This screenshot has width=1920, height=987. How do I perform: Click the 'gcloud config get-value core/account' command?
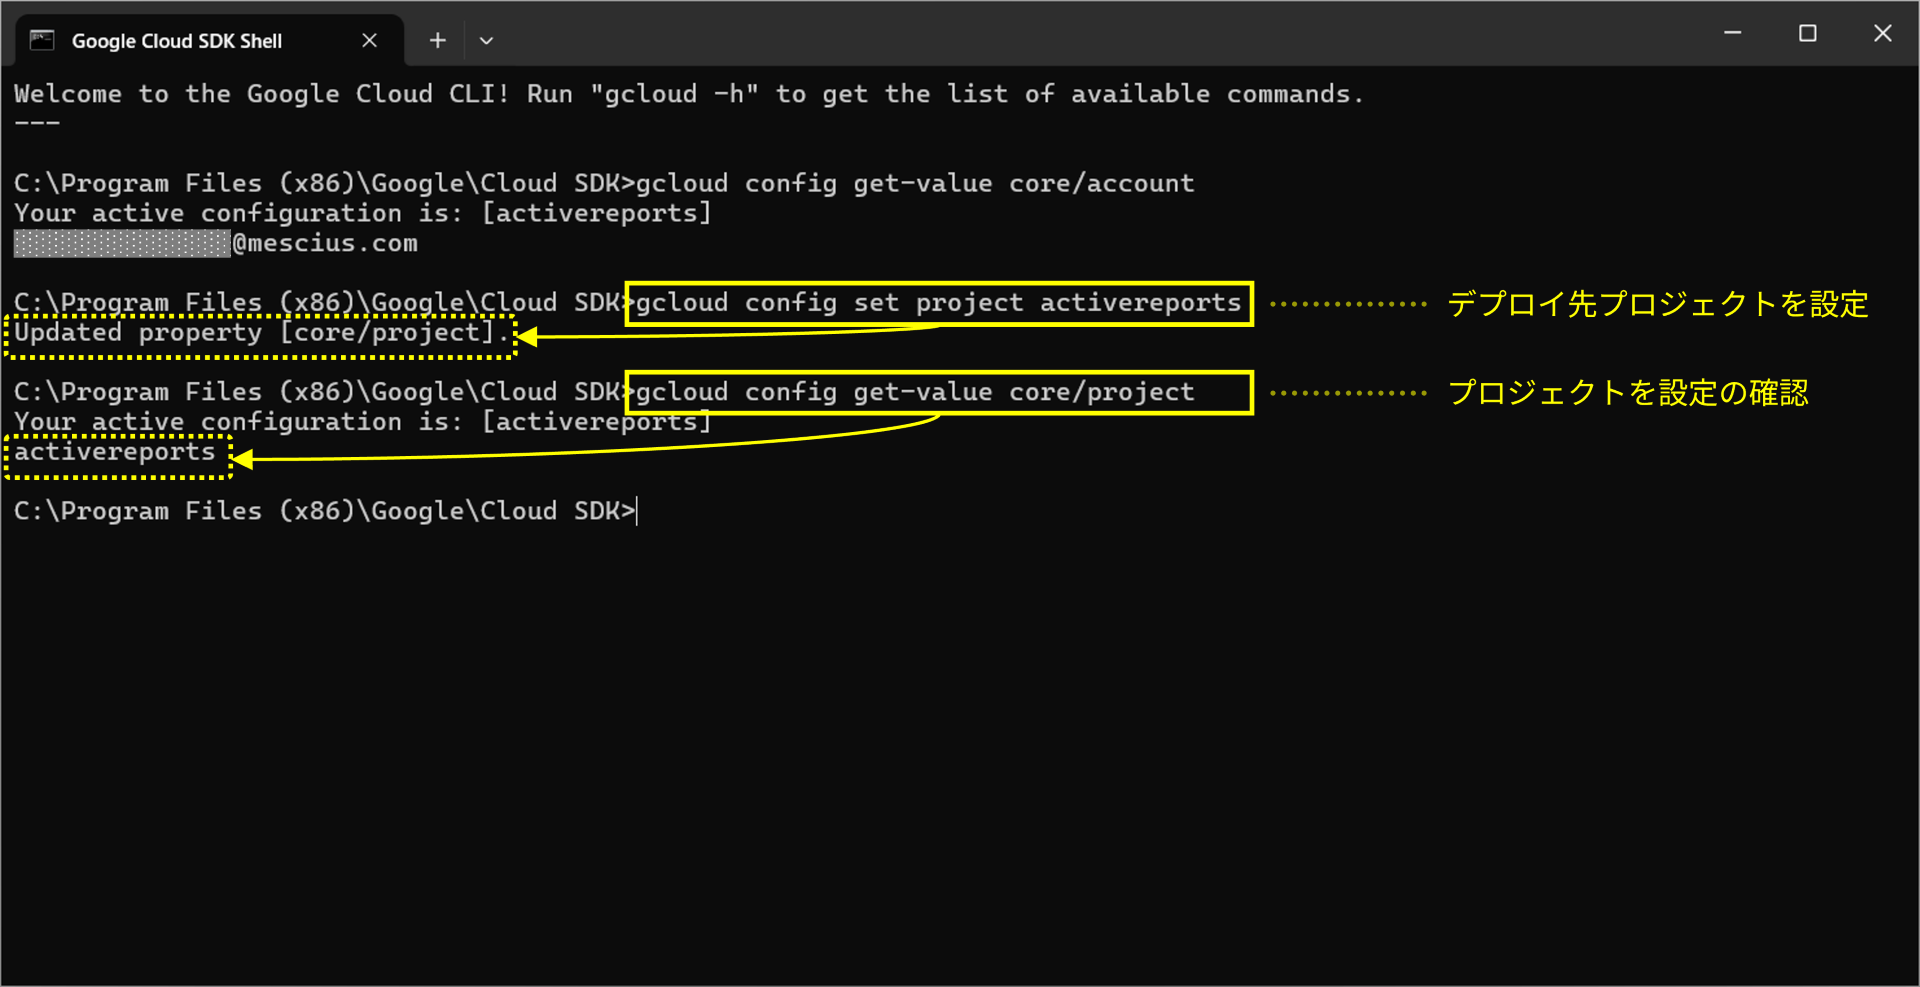[915, 183]
